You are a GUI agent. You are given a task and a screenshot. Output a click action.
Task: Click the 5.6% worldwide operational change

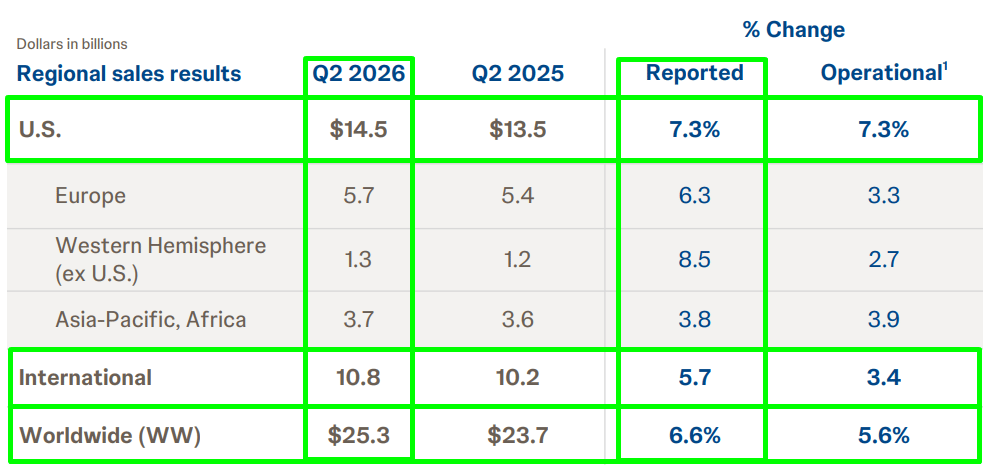(x=884, y=435)
